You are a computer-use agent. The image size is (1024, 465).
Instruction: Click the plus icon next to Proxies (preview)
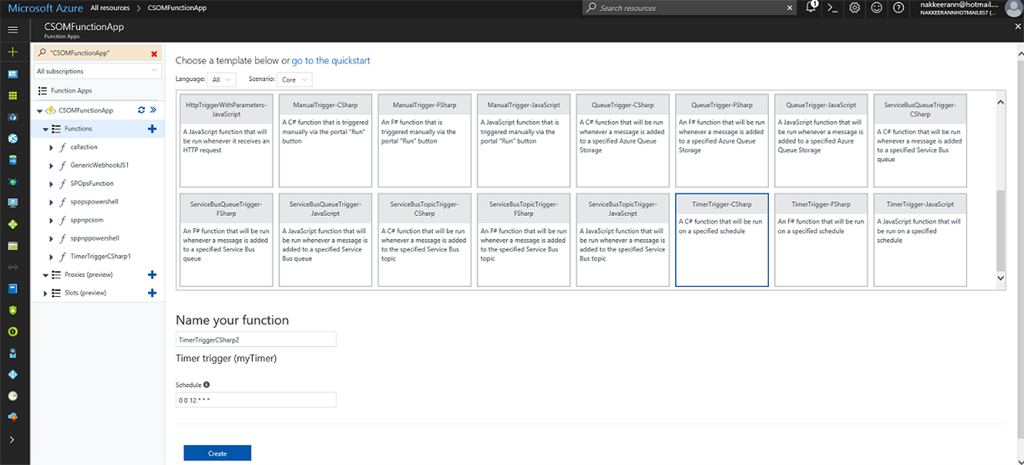152,274
